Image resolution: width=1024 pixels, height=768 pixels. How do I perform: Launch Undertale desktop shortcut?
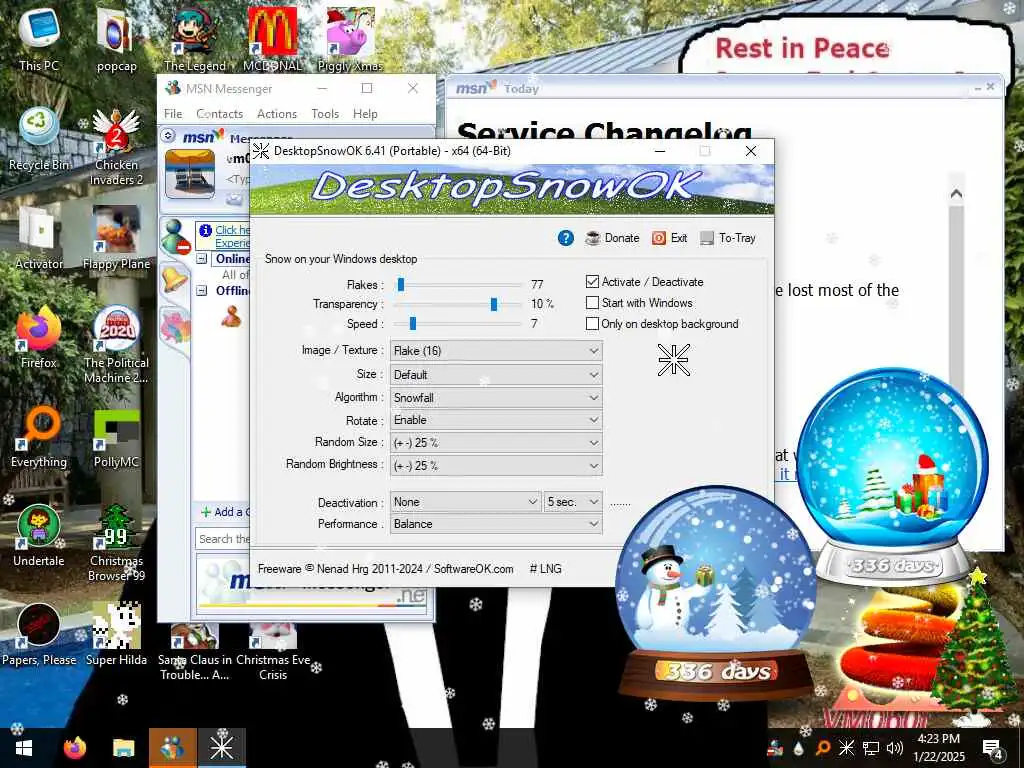click(39, 536)
